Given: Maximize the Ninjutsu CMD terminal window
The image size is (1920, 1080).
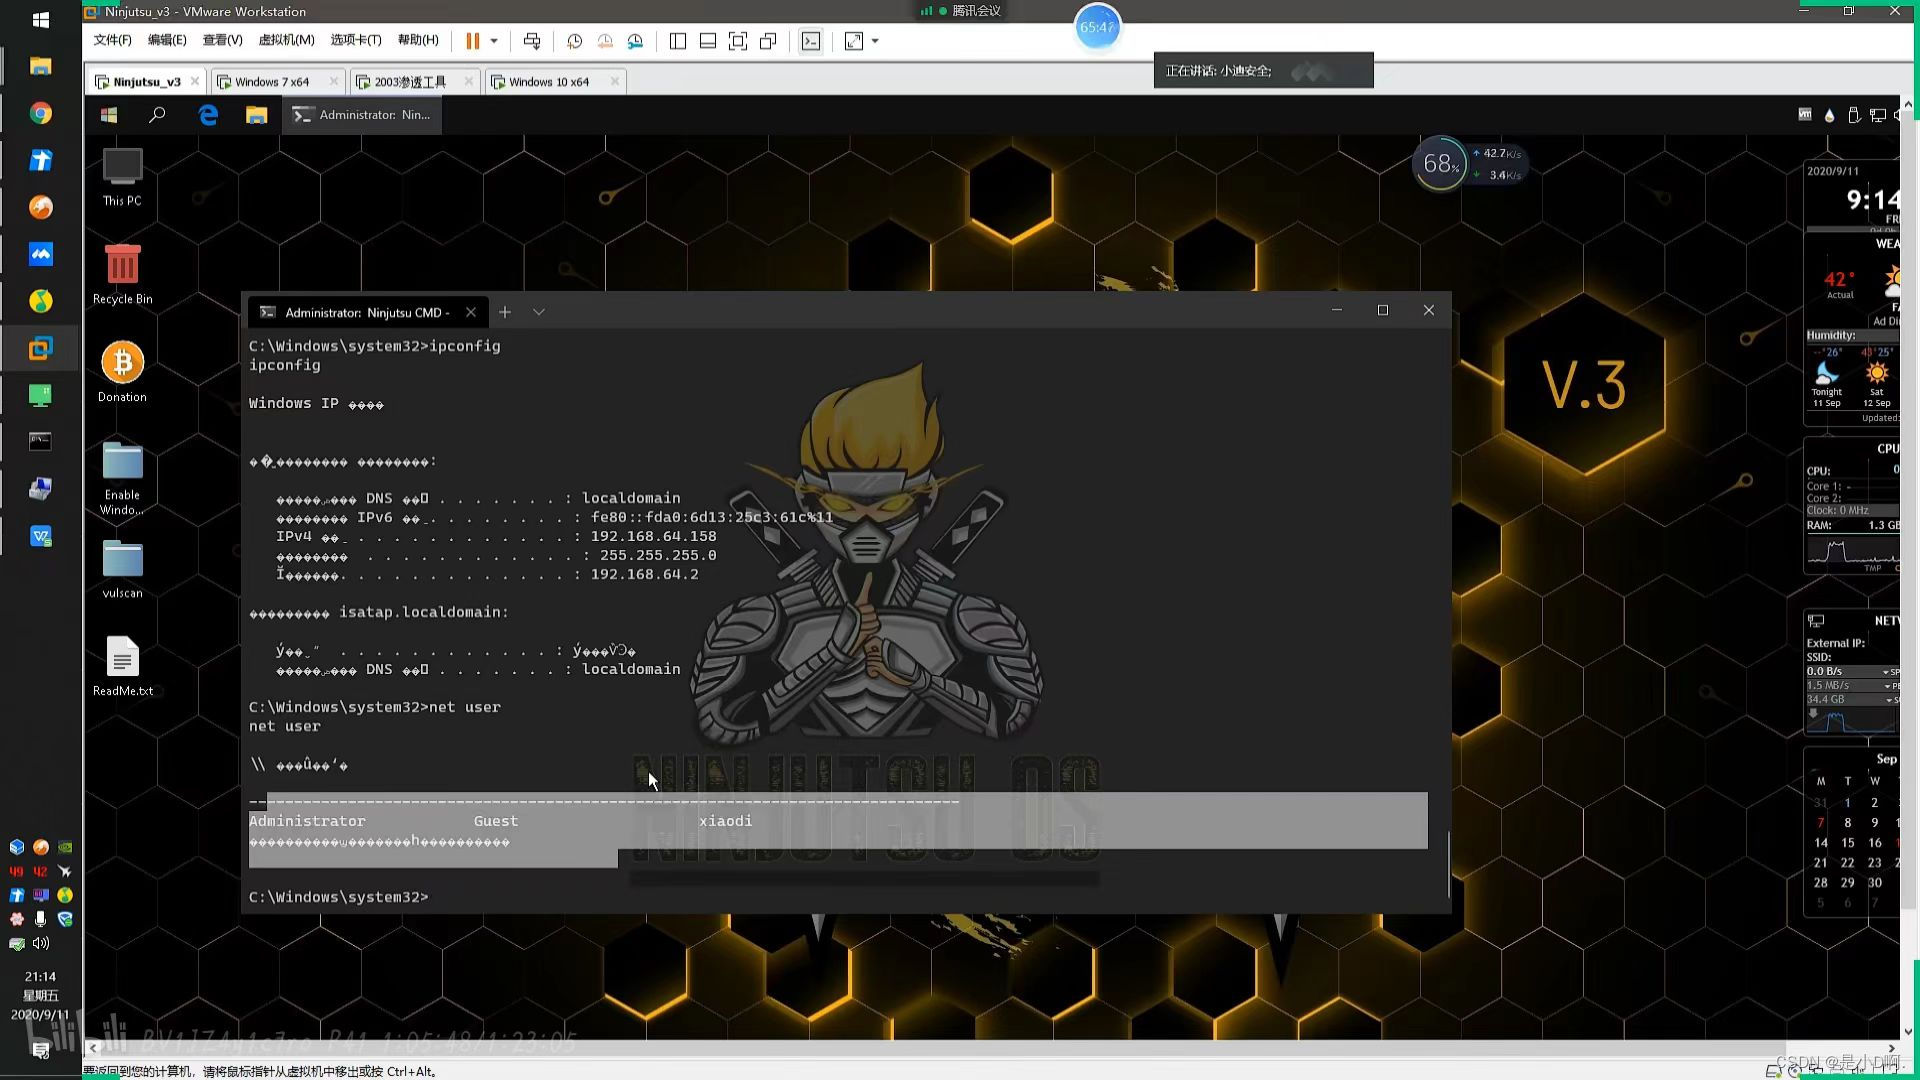Looking at the screenshot, I should point(1382,310).
